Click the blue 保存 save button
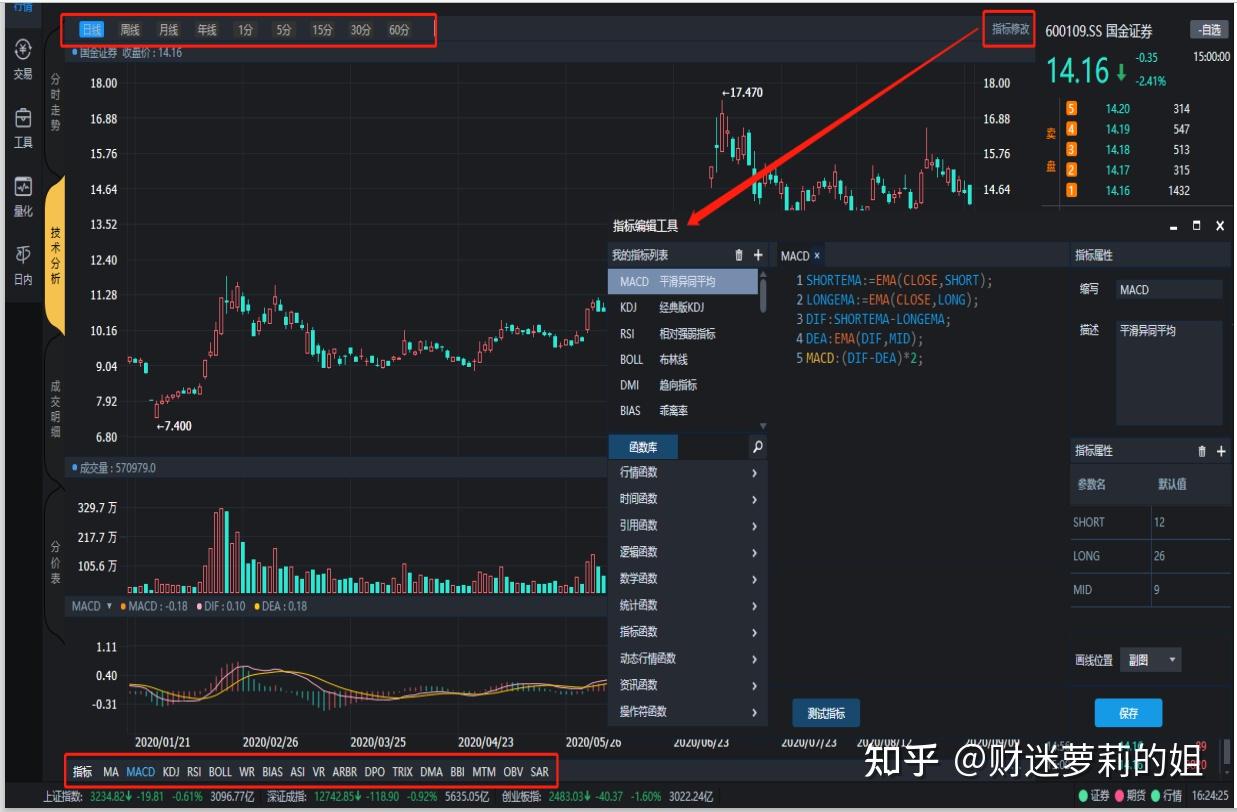This screenshot has height=812, width=1237. tap(1128, 712)
